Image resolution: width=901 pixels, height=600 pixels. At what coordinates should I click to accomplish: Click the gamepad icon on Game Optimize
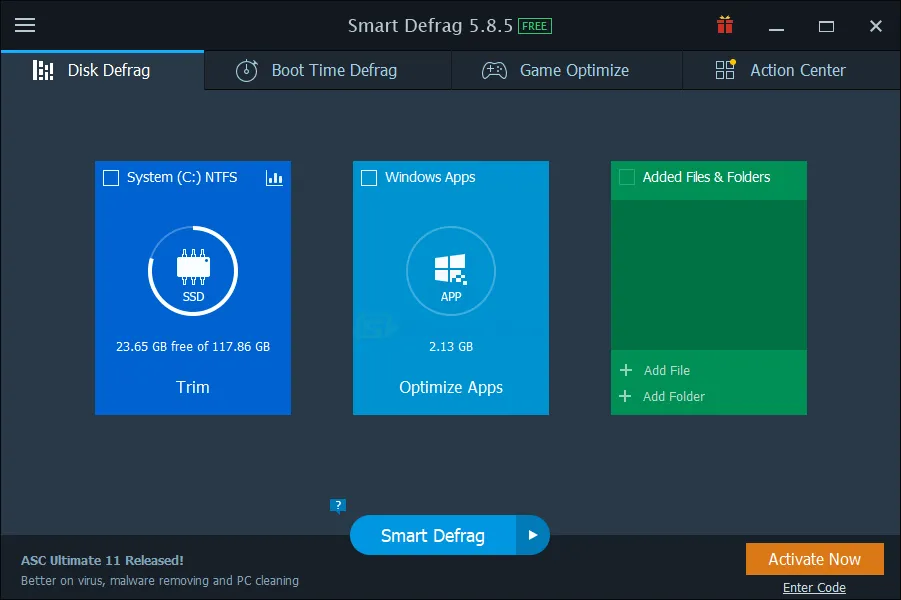click(x=494, y=70)
